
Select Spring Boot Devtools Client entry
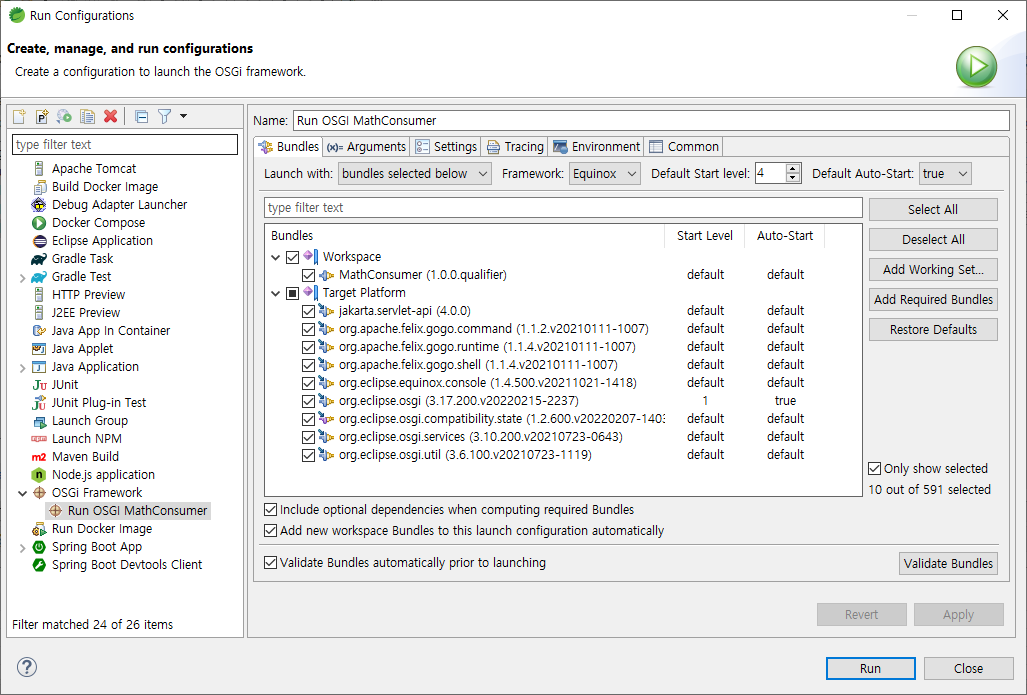click(x=127, y=565)
